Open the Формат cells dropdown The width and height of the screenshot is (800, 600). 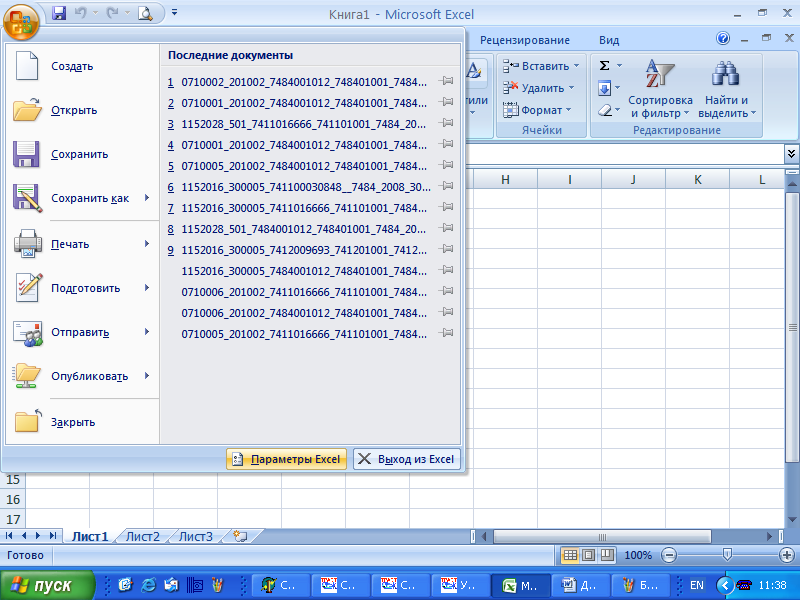point(537,110)
